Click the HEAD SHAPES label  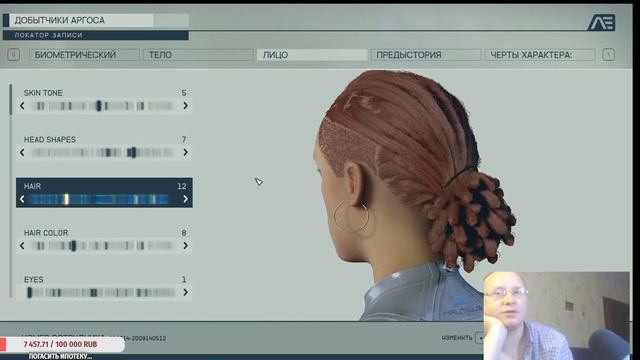pos(50,140)
